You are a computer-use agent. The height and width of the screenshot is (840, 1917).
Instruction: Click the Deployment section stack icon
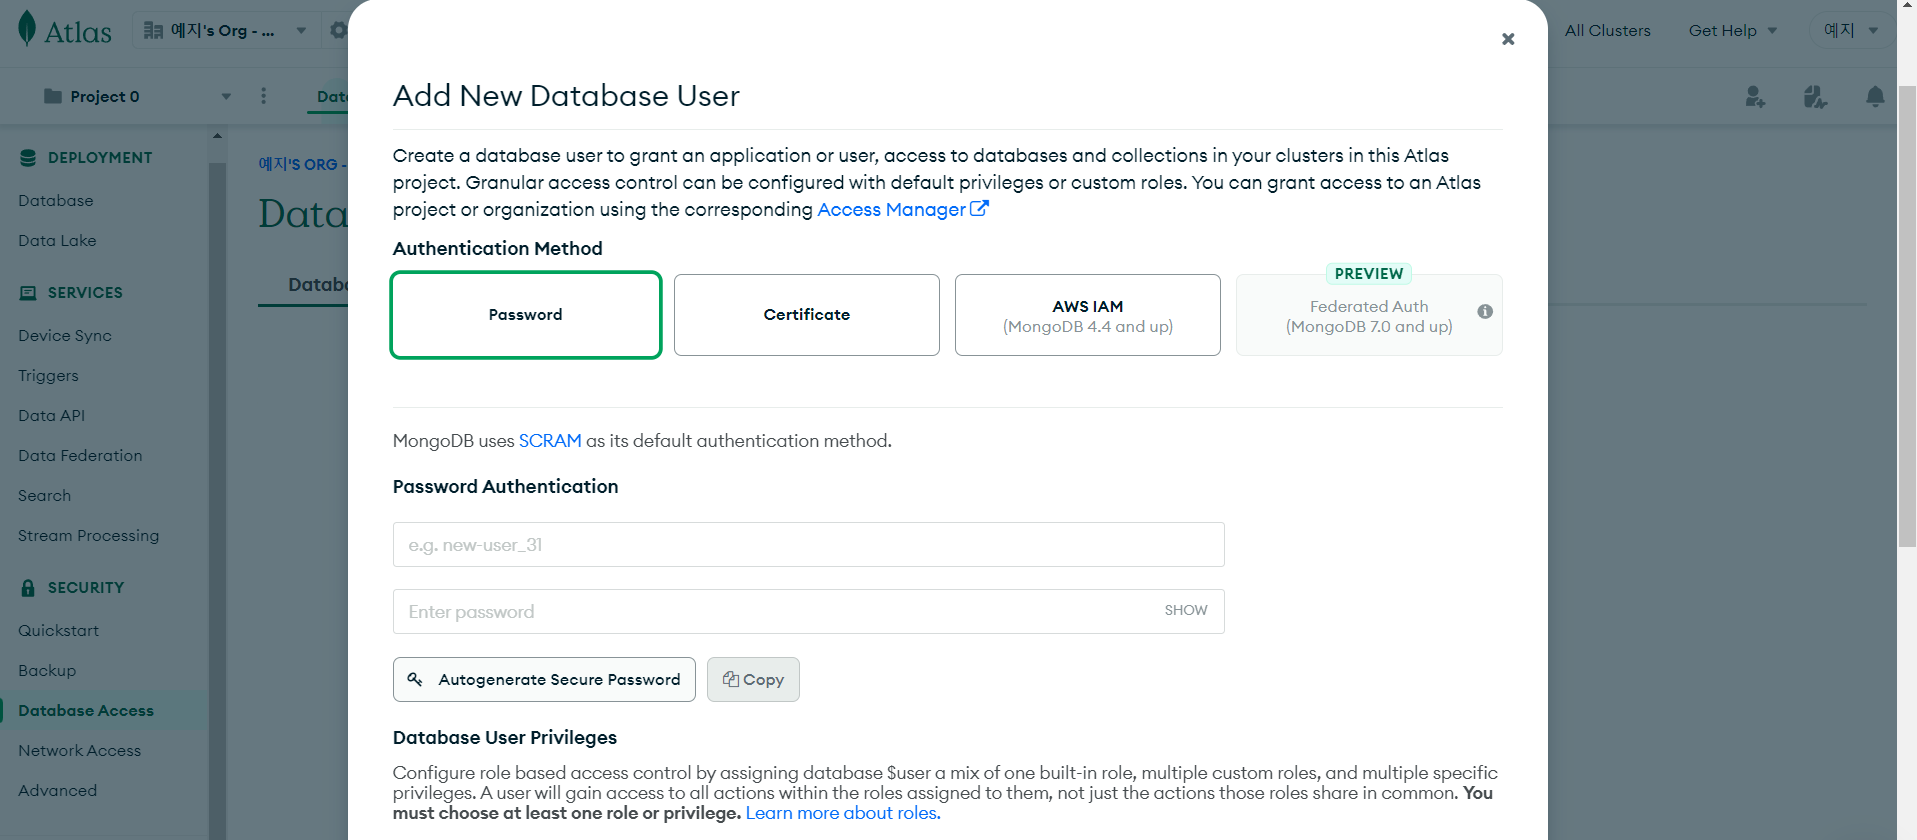[x=28, y=158]
